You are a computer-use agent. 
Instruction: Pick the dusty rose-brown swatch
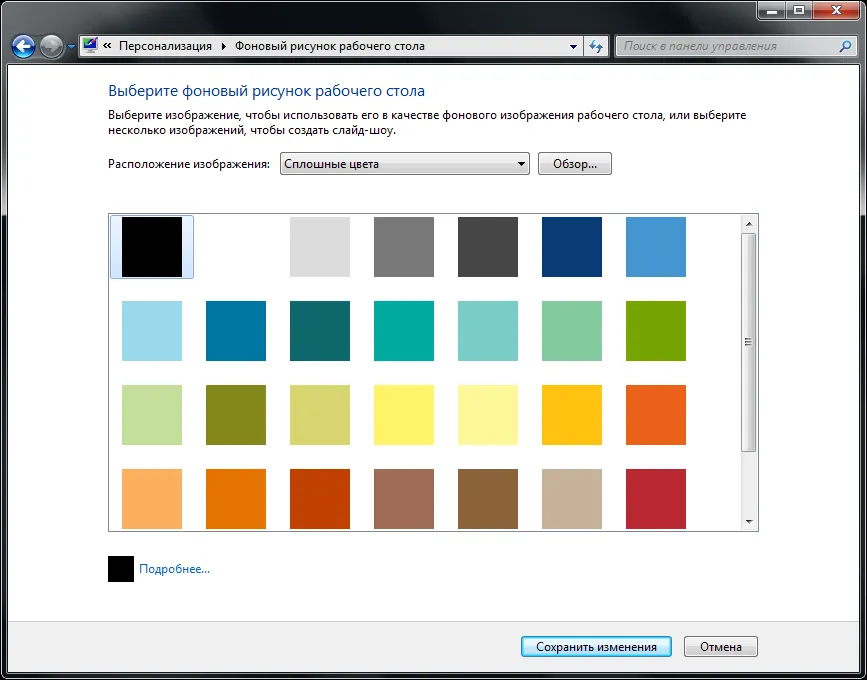pyautogui.click(x=404, y=499)
